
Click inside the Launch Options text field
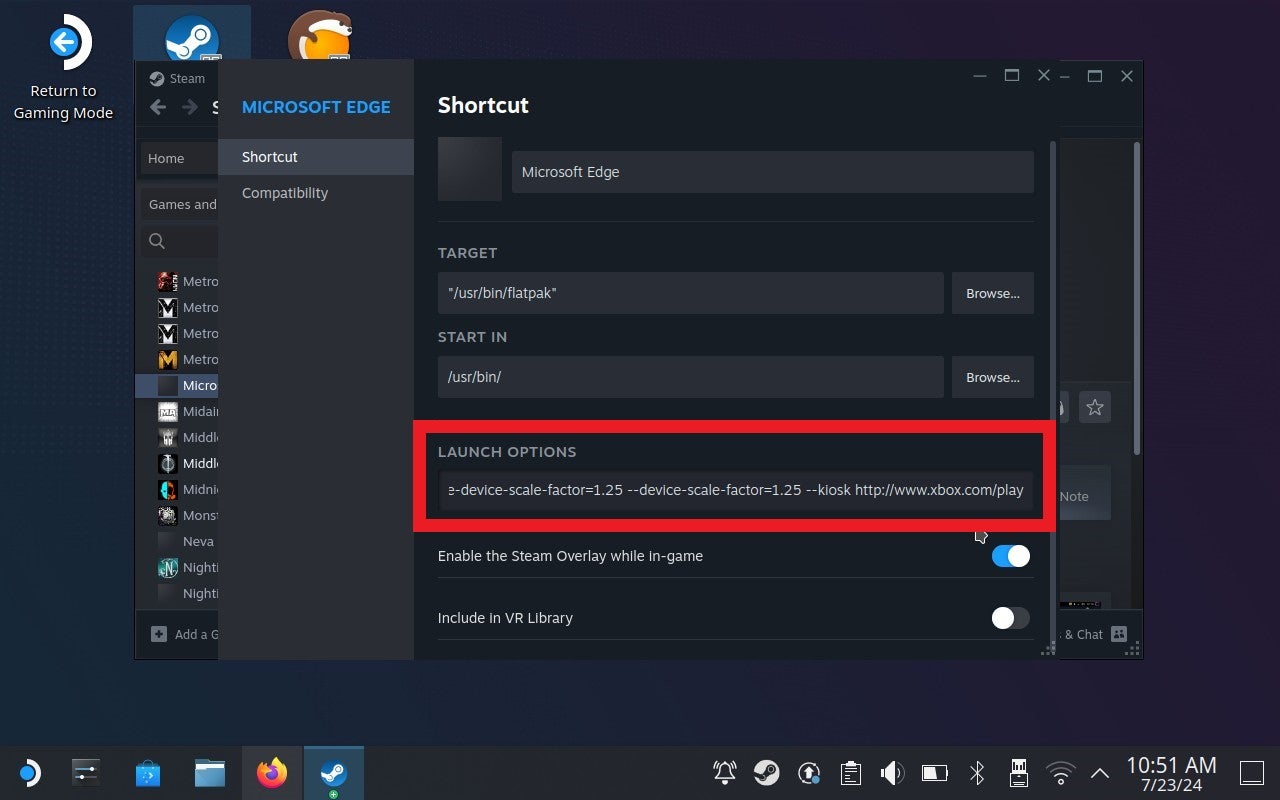(x=736, y=490)
